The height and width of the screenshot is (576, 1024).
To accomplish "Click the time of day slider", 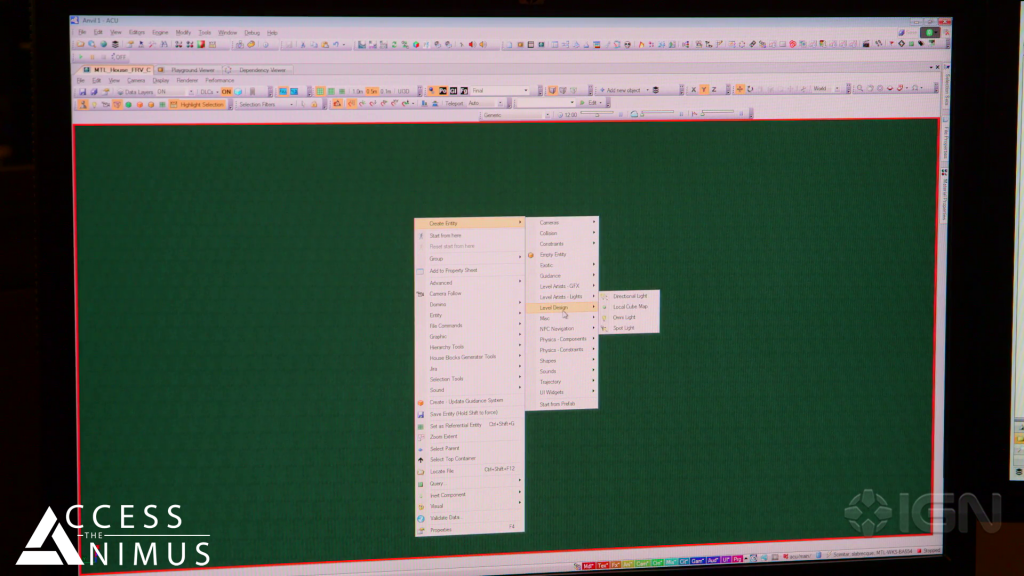I will pos(599,115).
